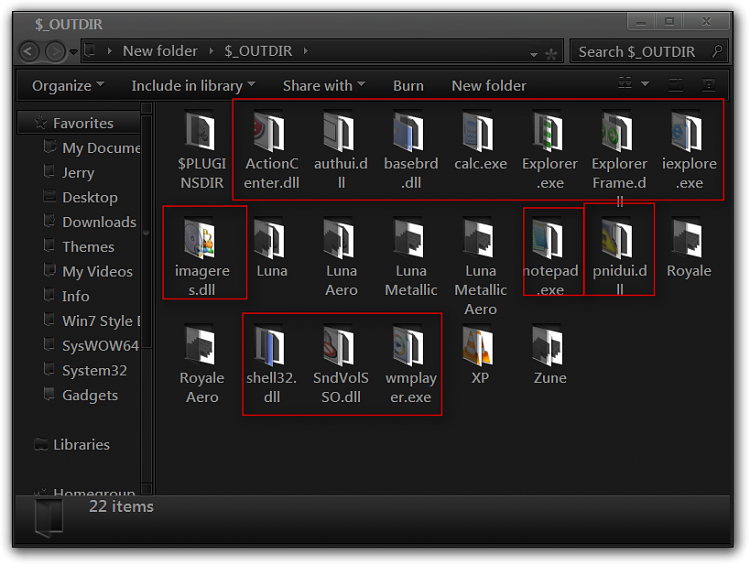
Task: Select the pnidui.dll folder icon
Action: click(619, 239)
